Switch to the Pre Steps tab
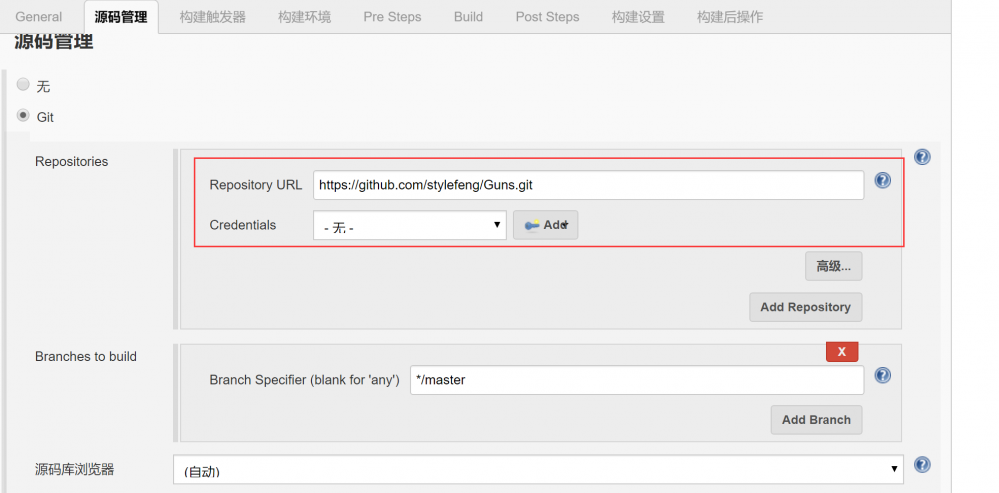This screenshot has width=999, height=493. 392,17
